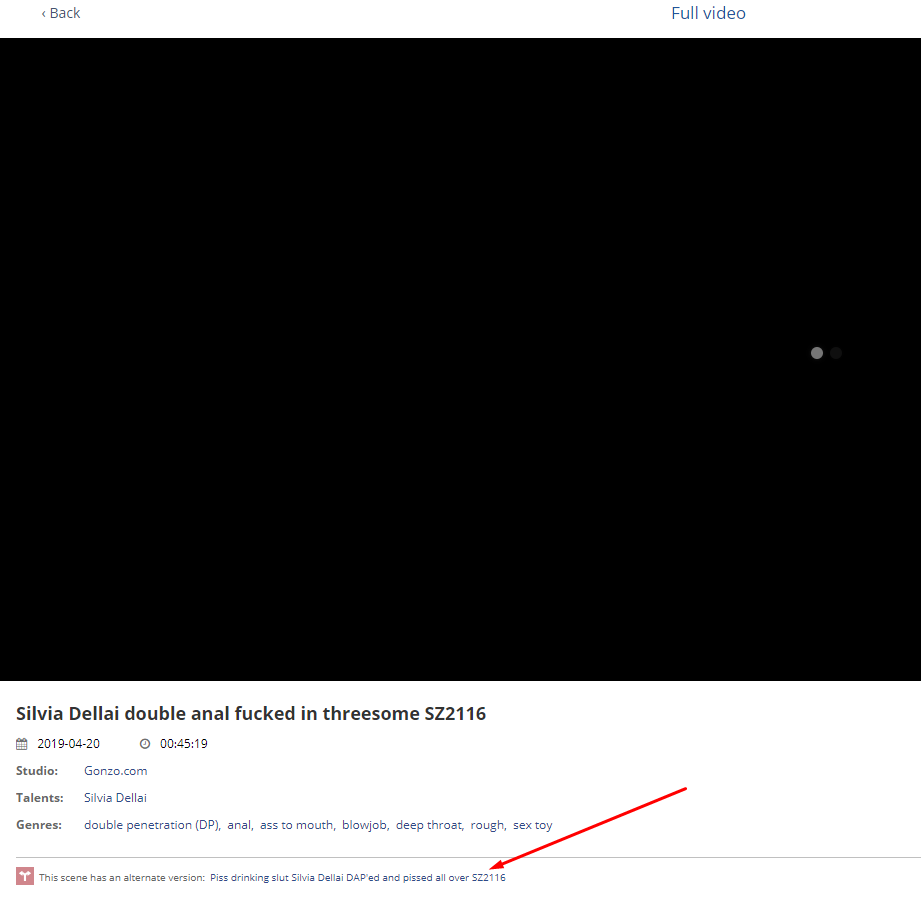Image resolution: width=921 pixels, height=910 pixels.
Task: Select the "anal" genre tag
Action: click(x=239, y=825)
